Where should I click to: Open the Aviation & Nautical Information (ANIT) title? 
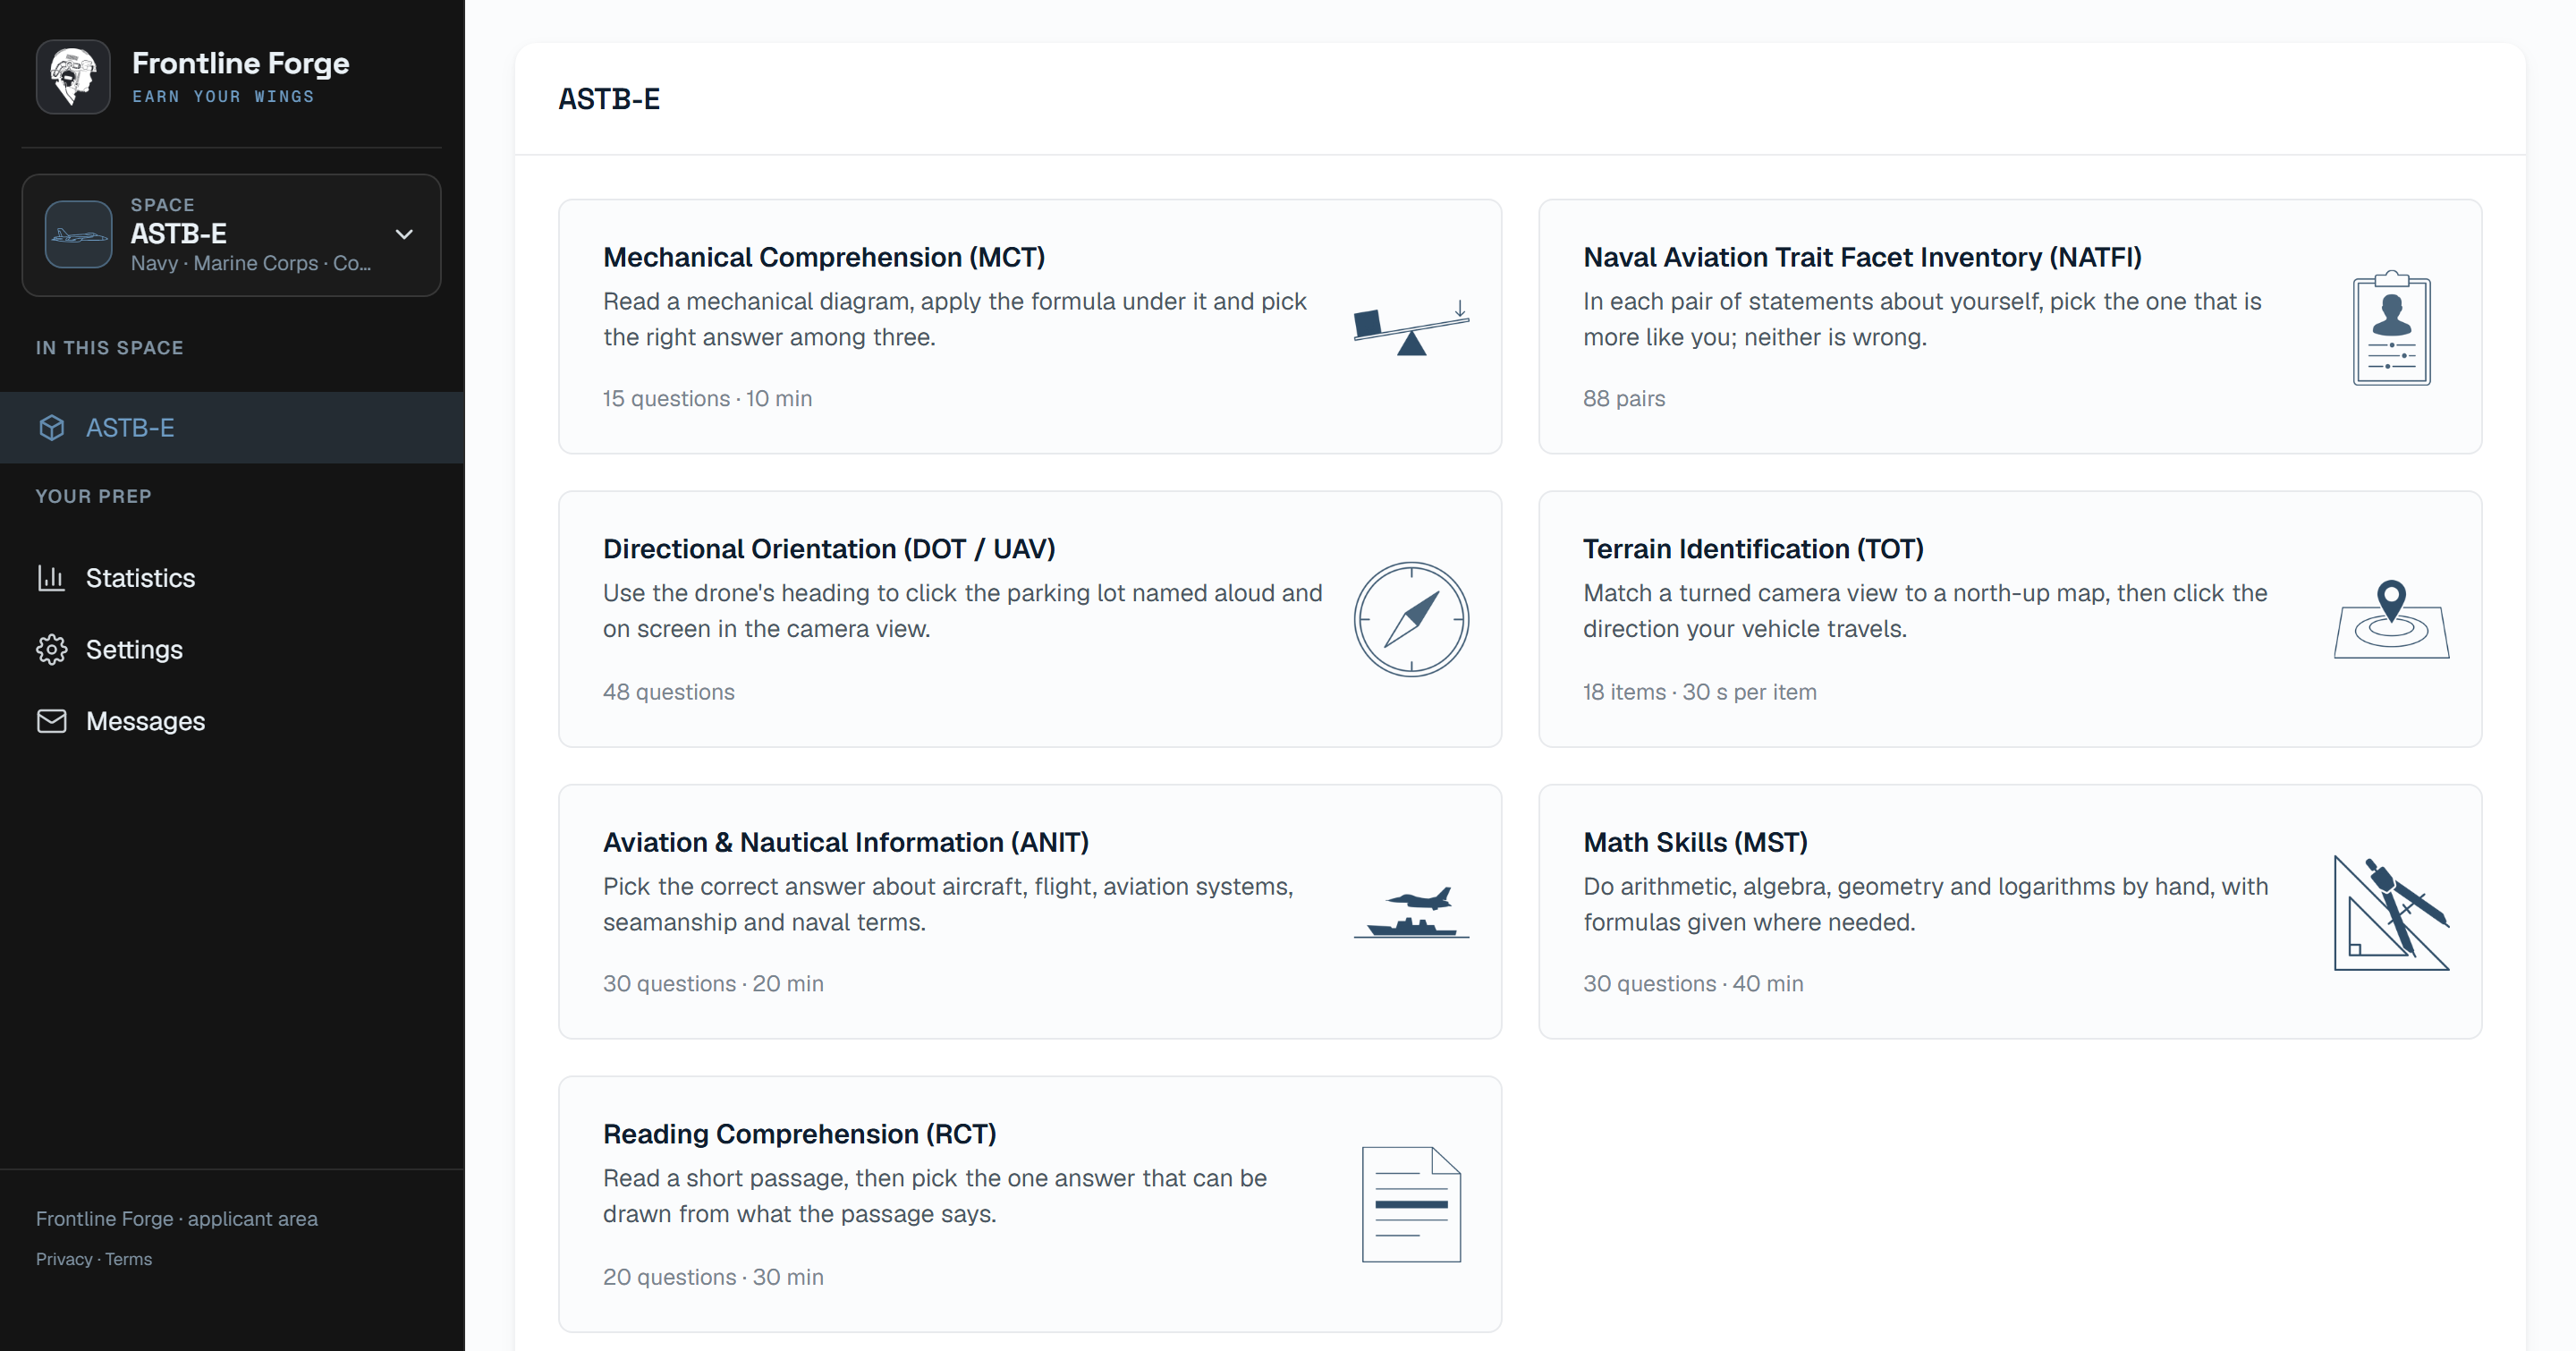pyautogui.click(x=846, y=842)
